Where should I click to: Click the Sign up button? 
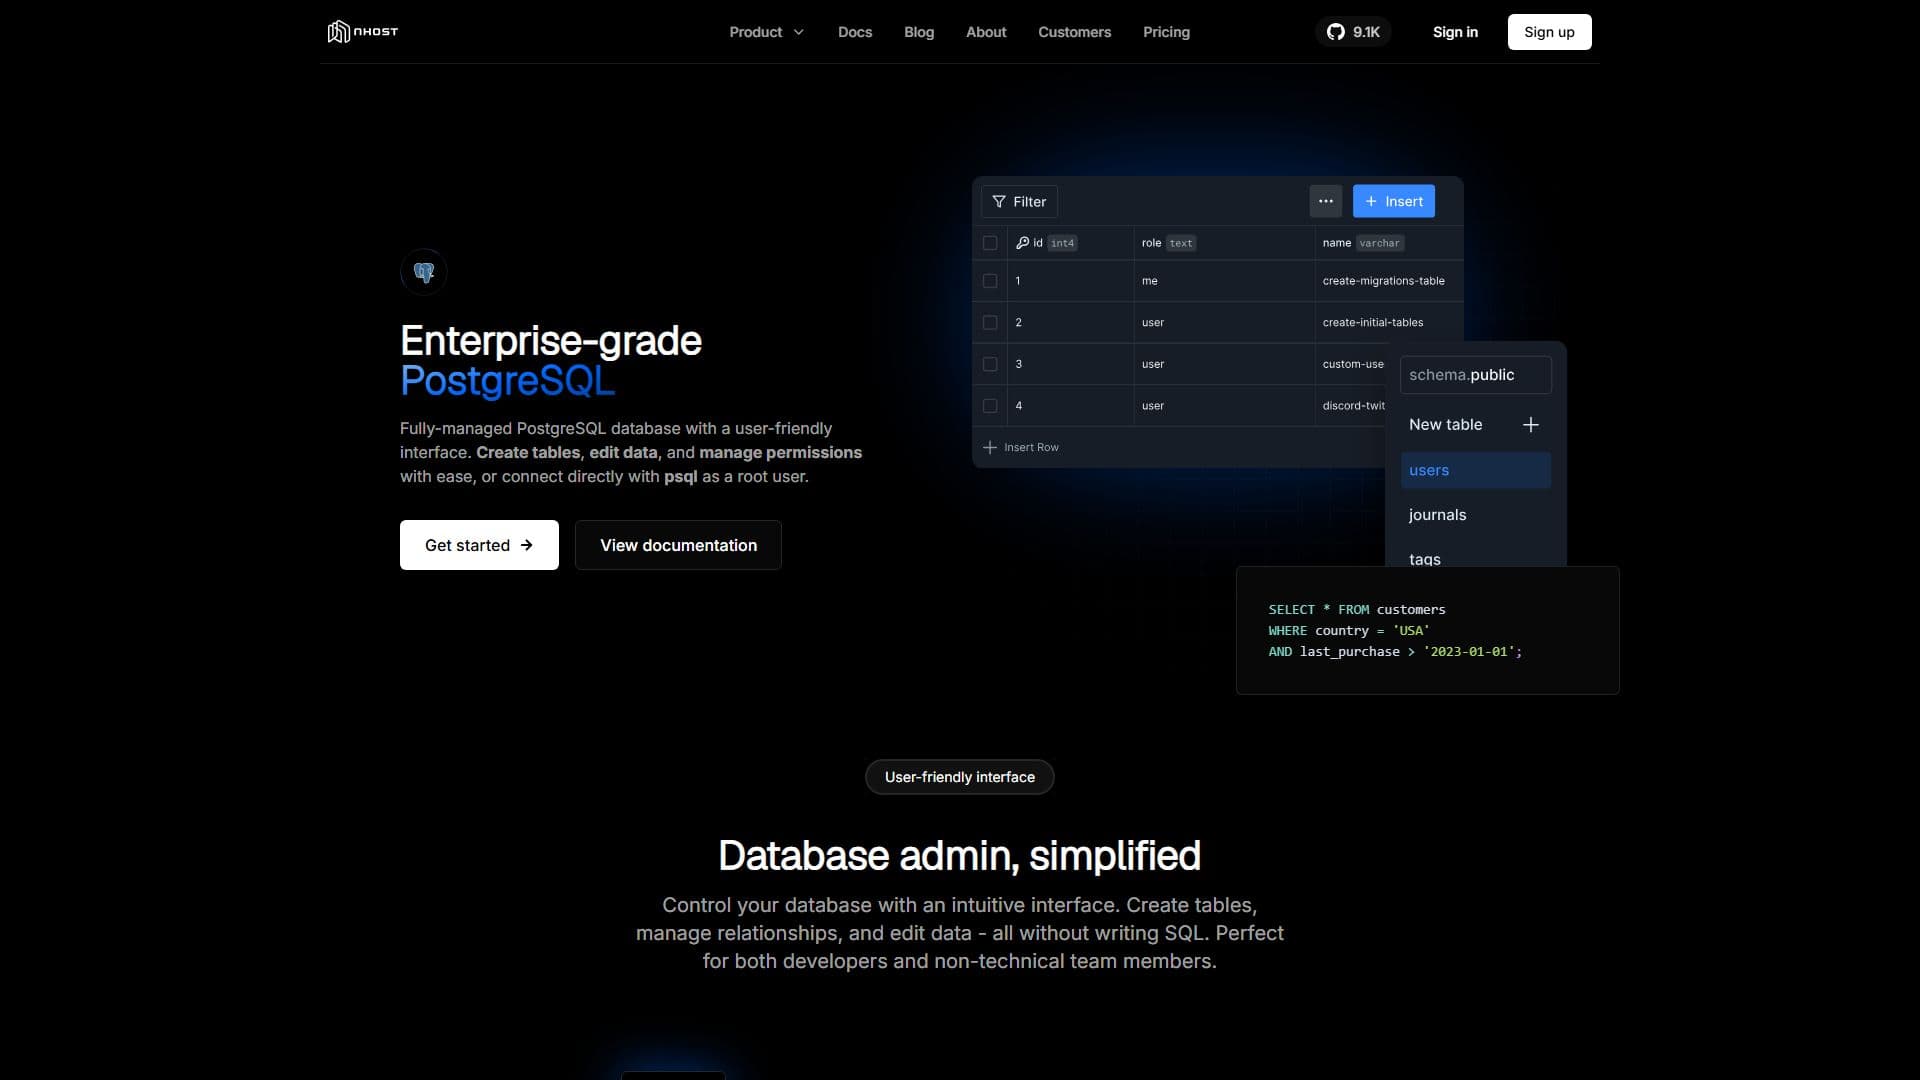coord(1549,32)
